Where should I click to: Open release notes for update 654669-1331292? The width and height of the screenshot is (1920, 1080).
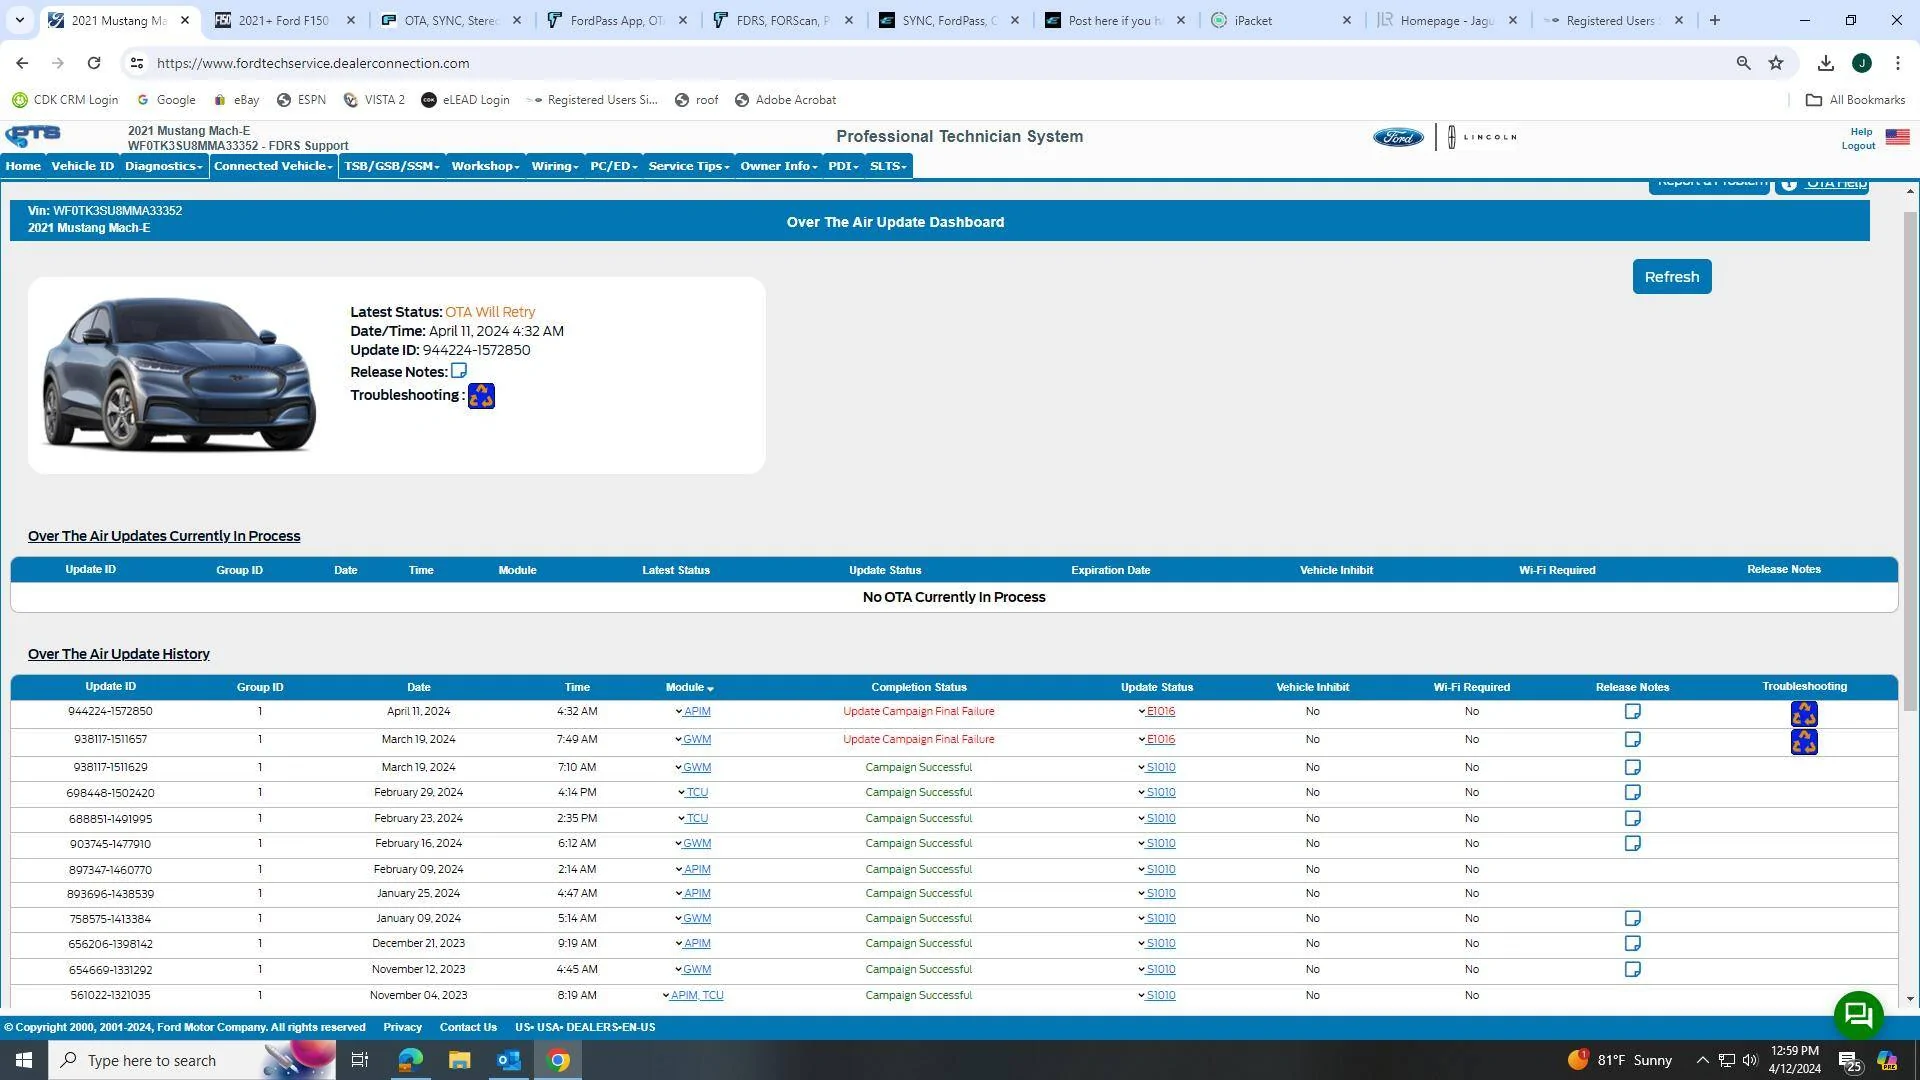coord(1632,970)
